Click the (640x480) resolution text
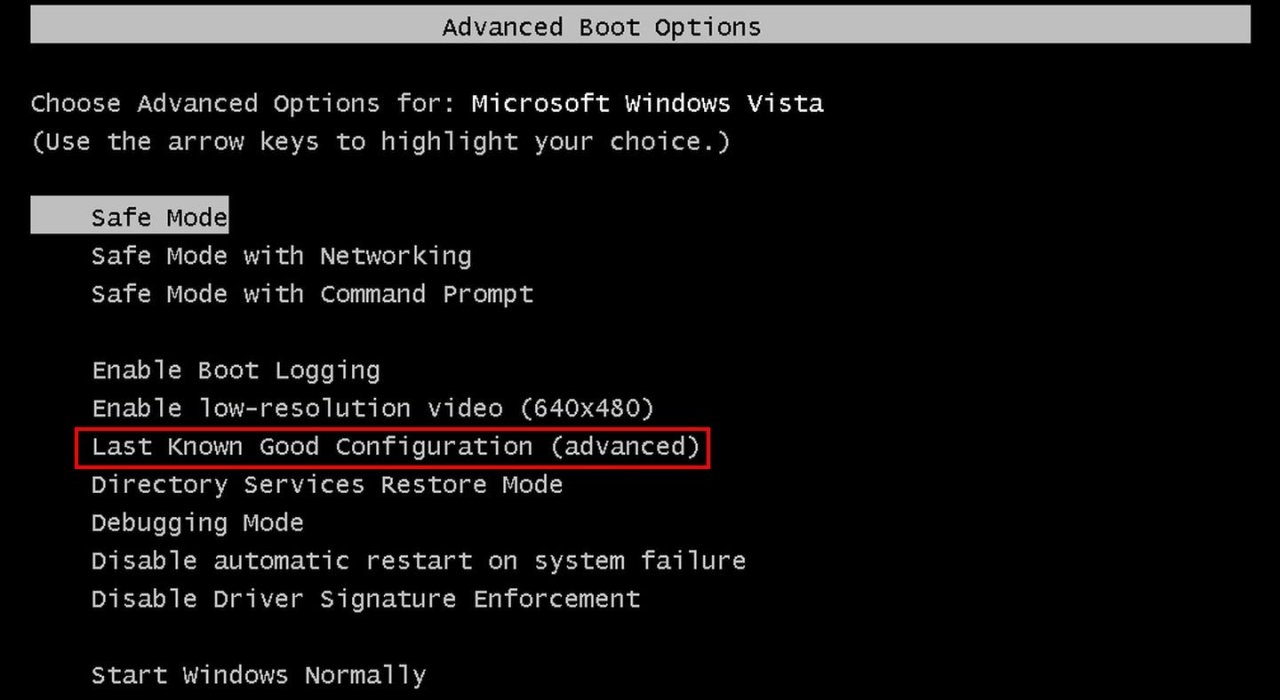The image size is (1280, 700). (586, 409)
